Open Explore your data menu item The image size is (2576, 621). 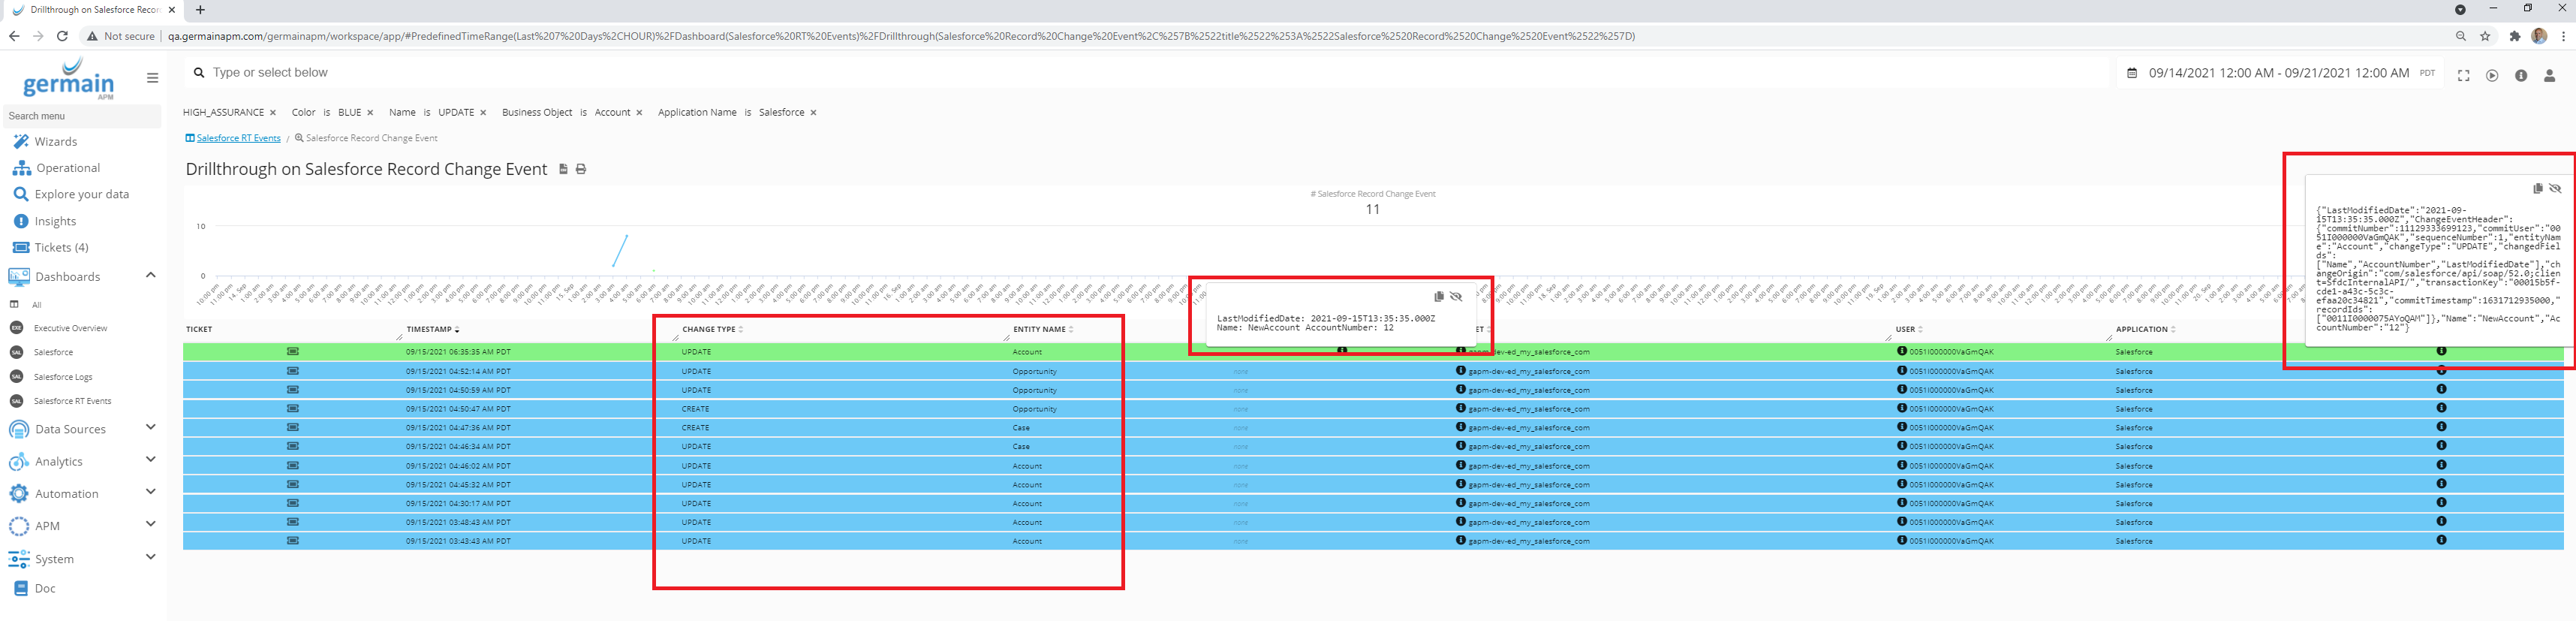pyautogui.click(x=81, y=194)
